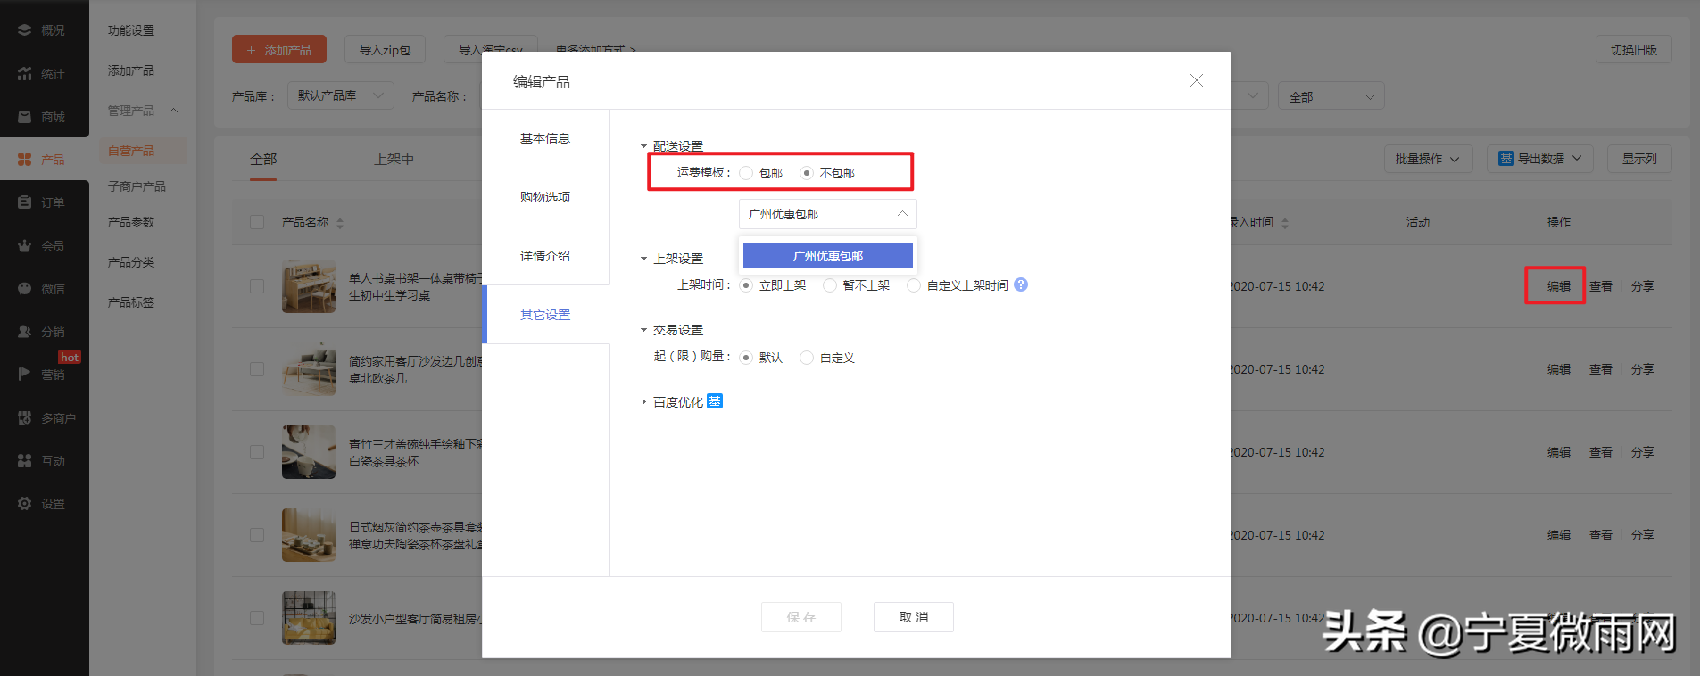Open the 导出数据 dropdown
1700x676 pixels.
point(1540,159)
